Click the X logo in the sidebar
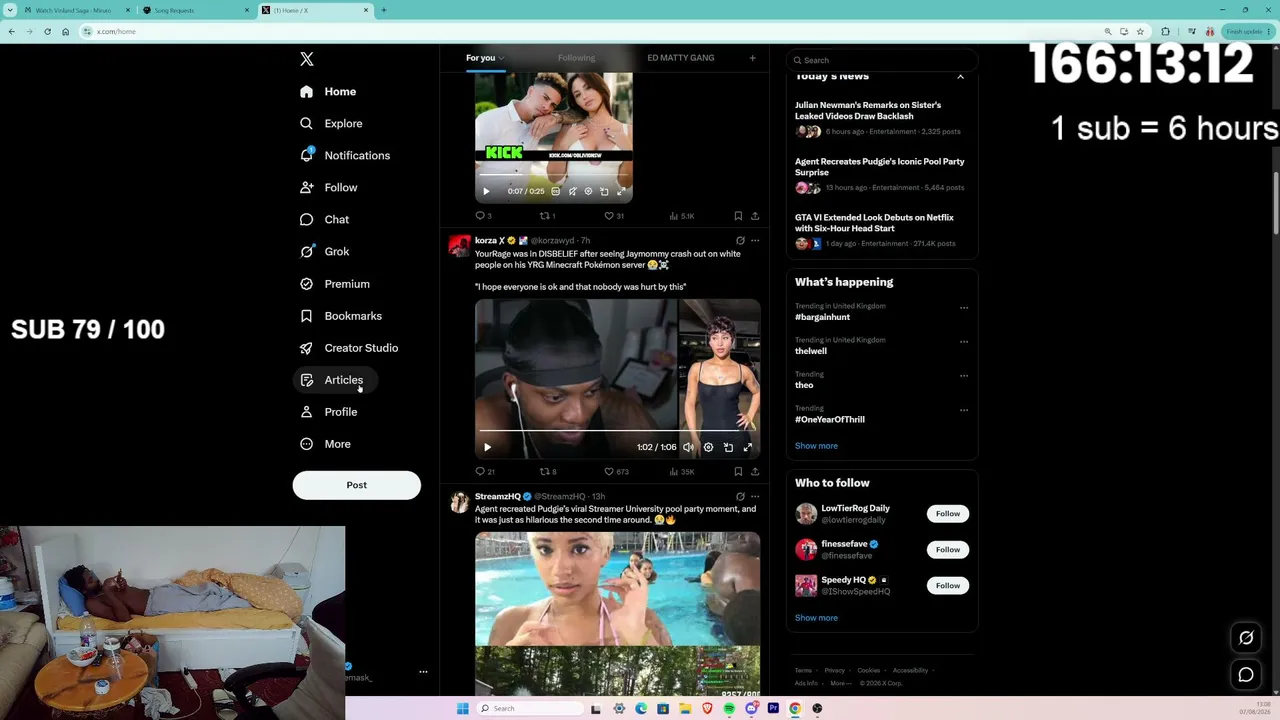Viewport: 1280px width, 720px height. (307, 59)
